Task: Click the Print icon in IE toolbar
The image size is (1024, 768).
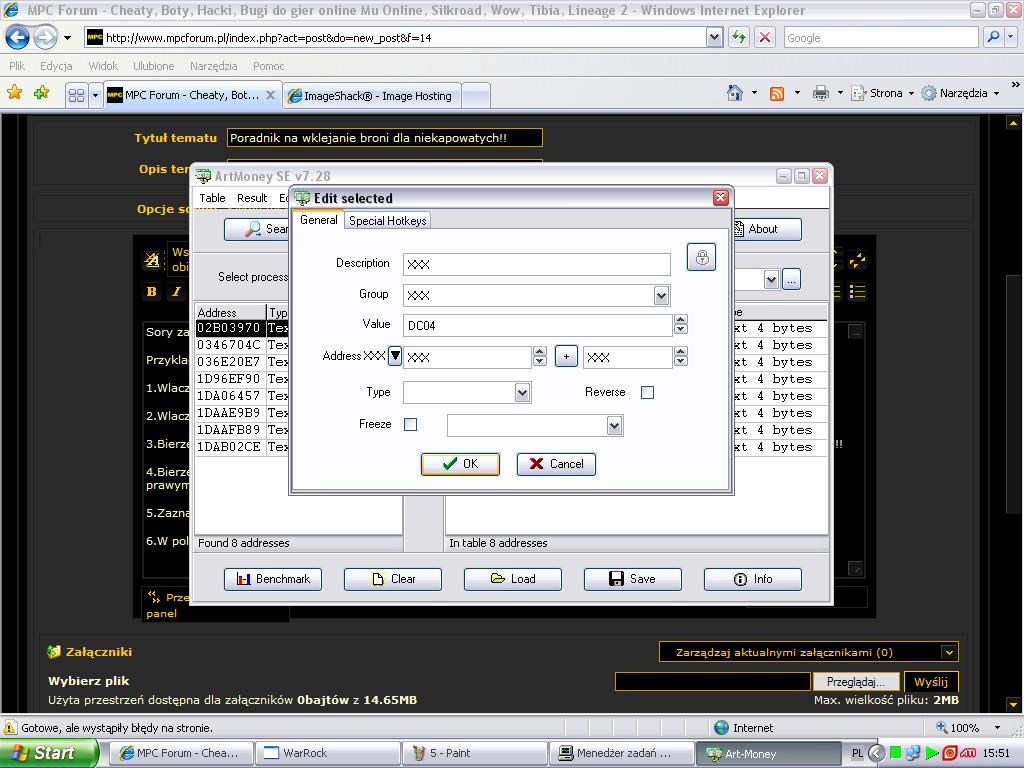Action: (x=821, y=93)
